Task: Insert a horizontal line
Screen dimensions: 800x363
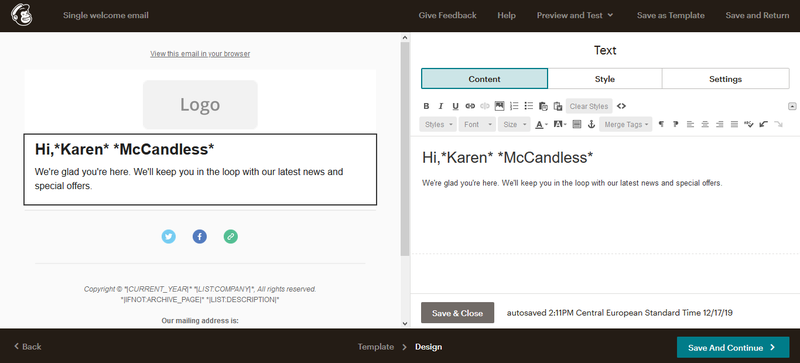Action: tap(577, 125)
